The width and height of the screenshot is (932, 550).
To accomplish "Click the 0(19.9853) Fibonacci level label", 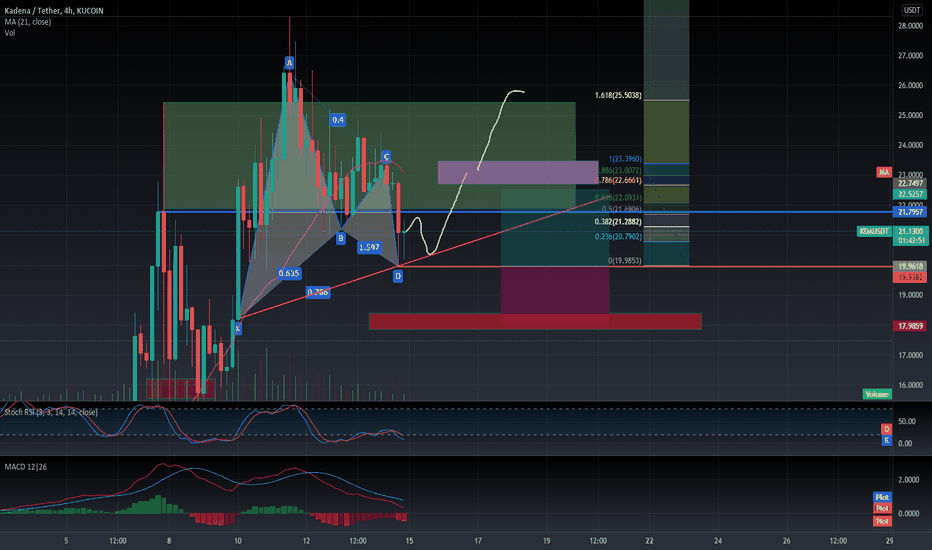I will tap(625, 260).
